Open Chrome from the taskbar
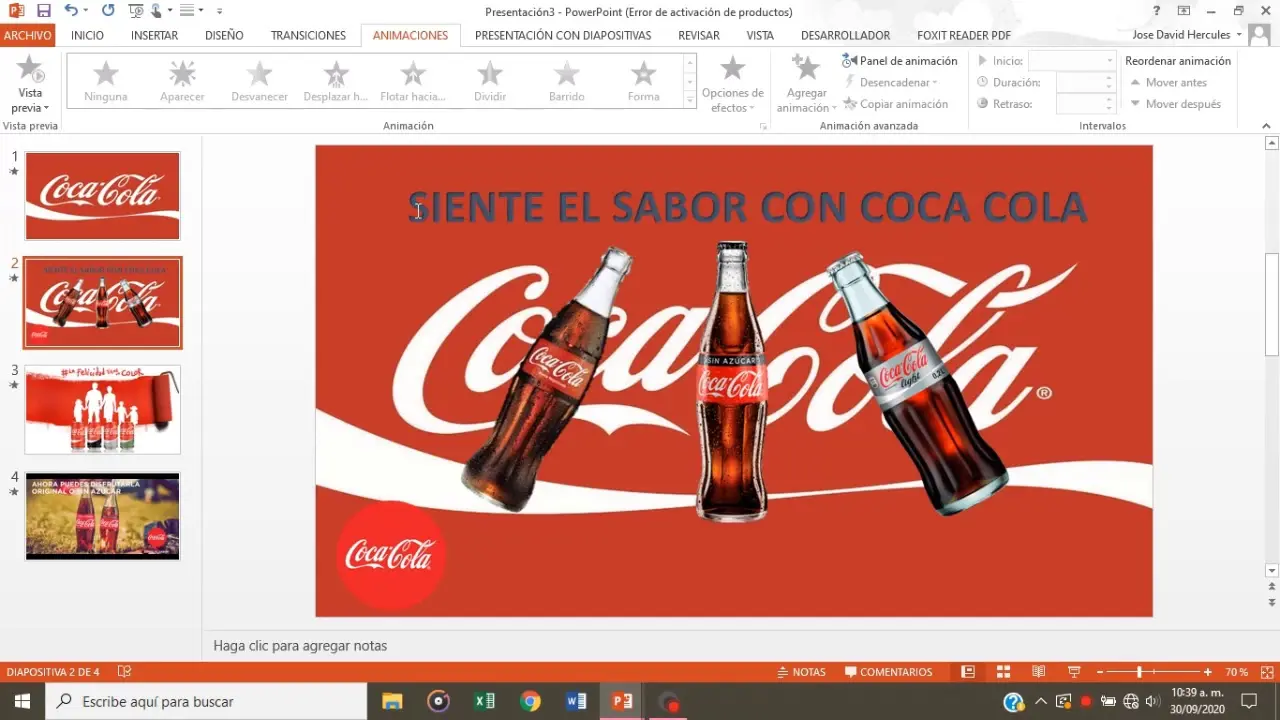 [x=531, y=701]
